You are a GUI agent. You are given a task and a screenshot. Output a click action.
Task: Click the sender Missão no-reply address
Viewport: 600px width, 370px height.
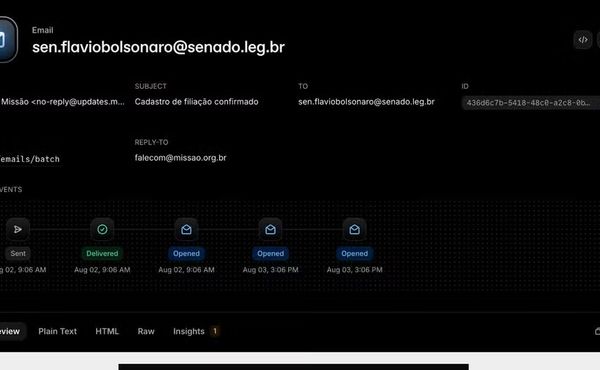[x=62, y=102]
